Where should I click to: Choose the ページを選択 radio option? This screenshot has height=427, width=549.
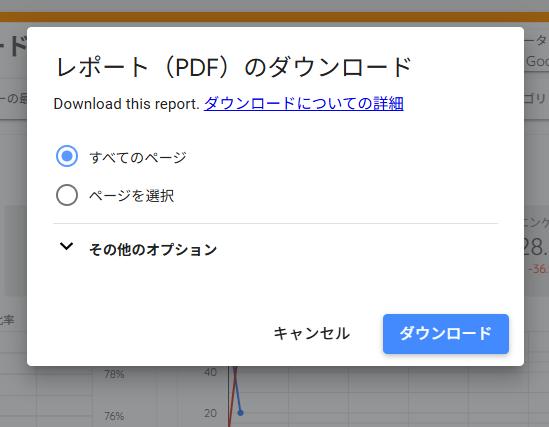(67, 195)
